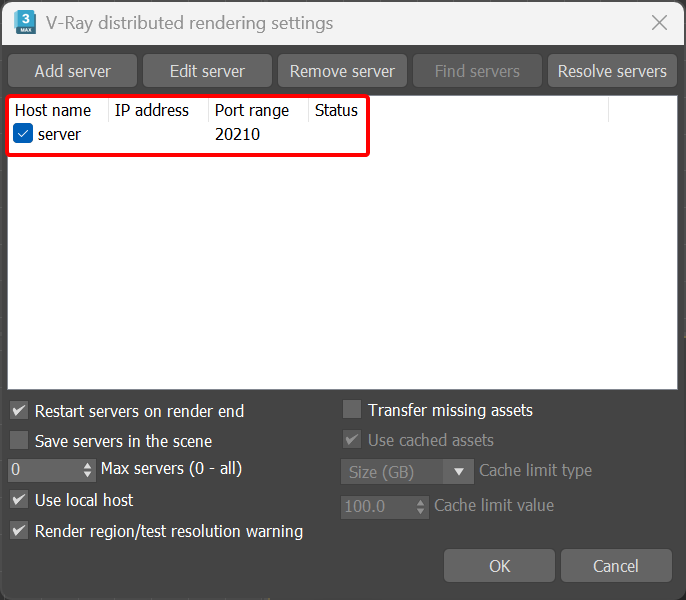
Task: Toggle the Use cached assets checkbox
Action: coord(352,439)
